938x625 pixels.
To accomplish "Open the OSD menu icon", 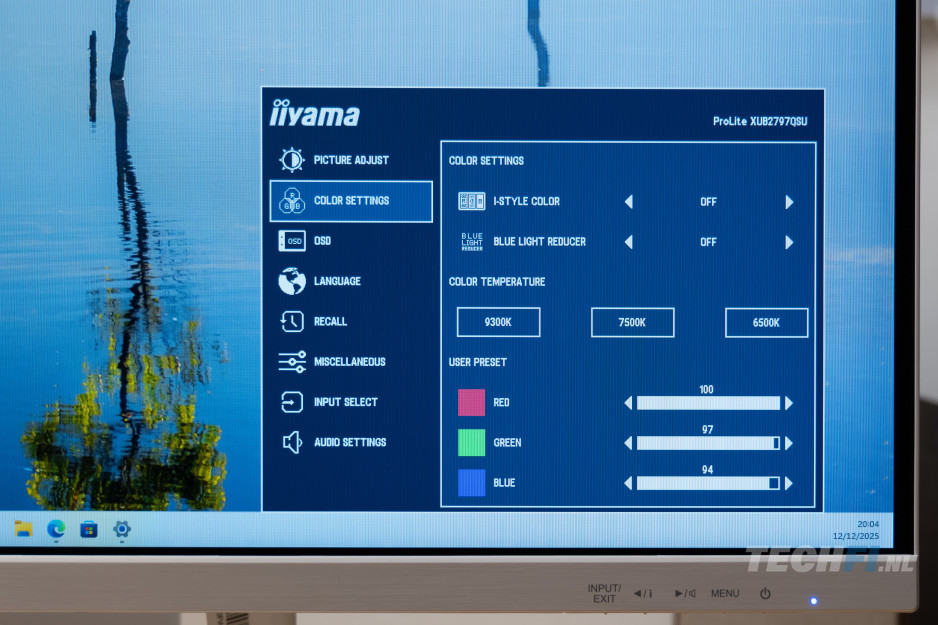I will tap(291, 241).
